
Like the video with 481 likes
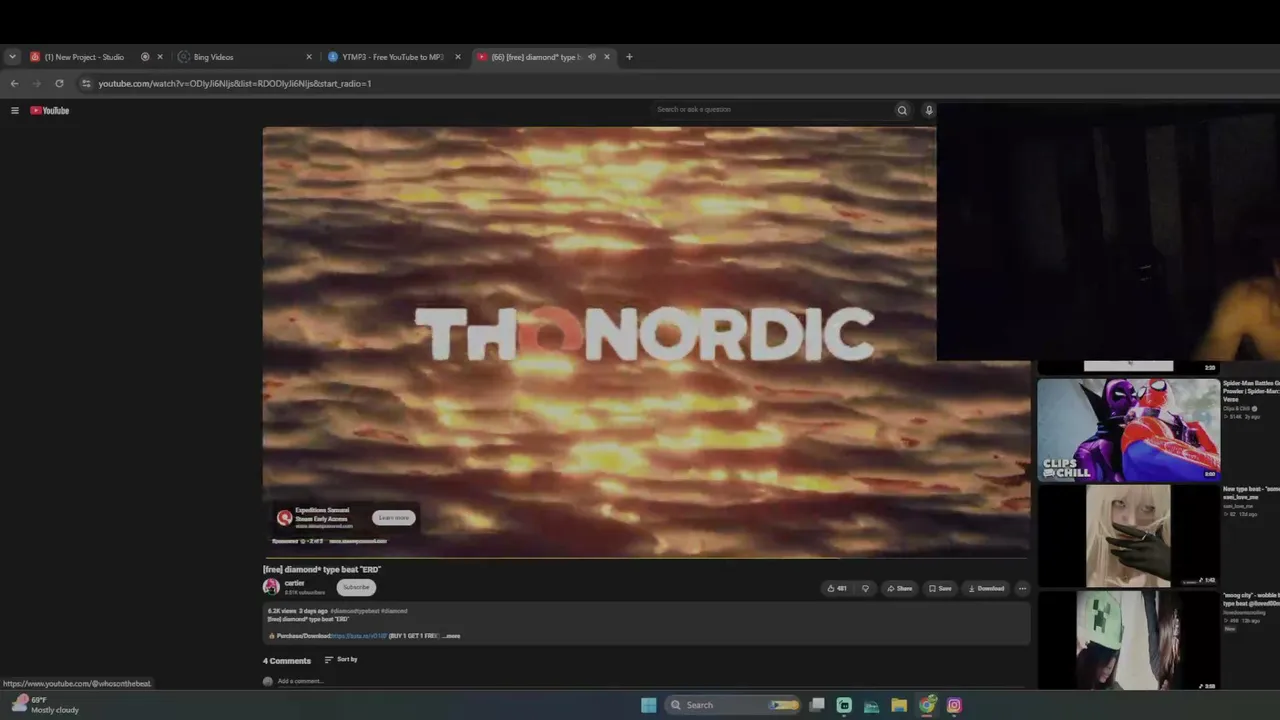coord(837,588)
